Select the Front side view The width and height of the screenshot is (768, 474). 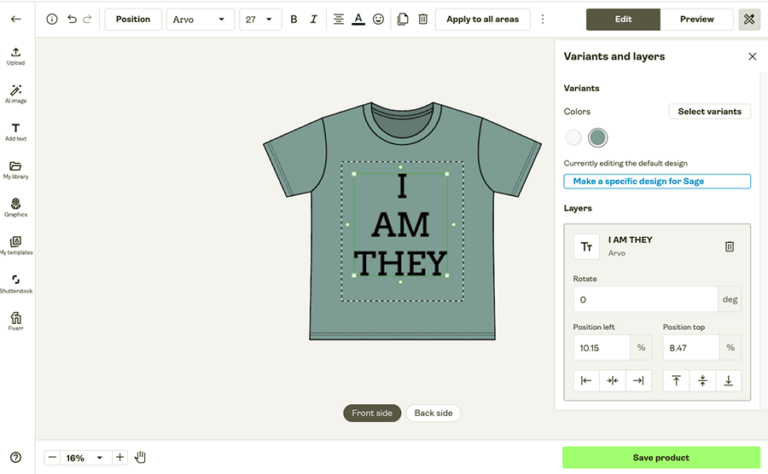tap(372, 413)
